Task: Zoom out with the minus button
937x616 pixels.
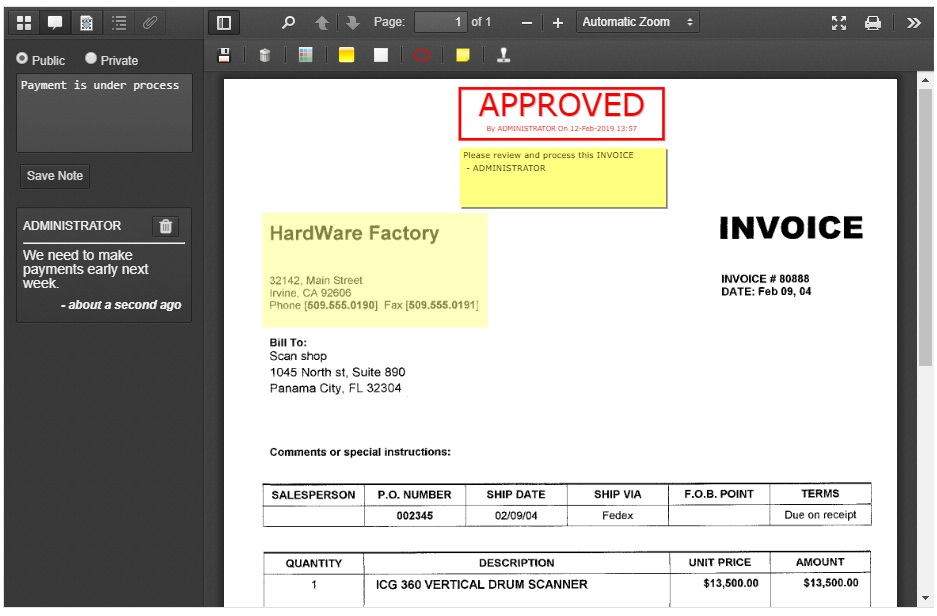Action: tap(526, 23)
